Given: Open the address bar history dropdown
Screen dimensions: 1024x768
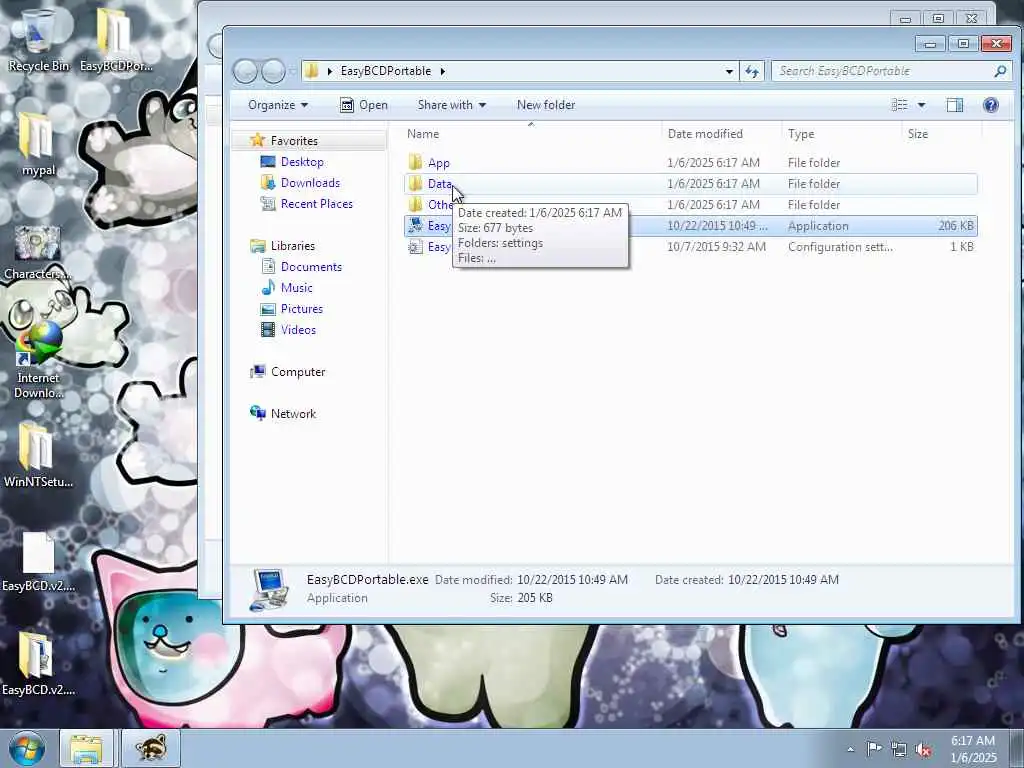Looking at the screenshot, I should 729,71.
